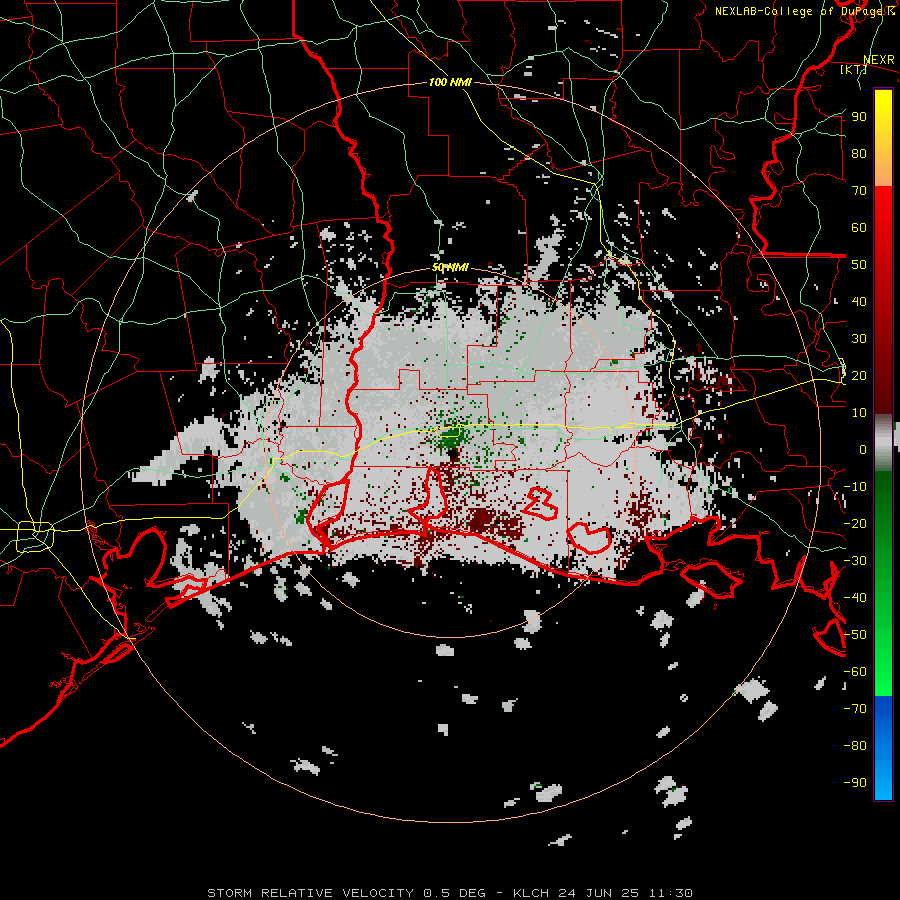Click the NEXLAB-College of DuPage title text
The width and height of the screenshot is (900, 900).
coord(804,11)
